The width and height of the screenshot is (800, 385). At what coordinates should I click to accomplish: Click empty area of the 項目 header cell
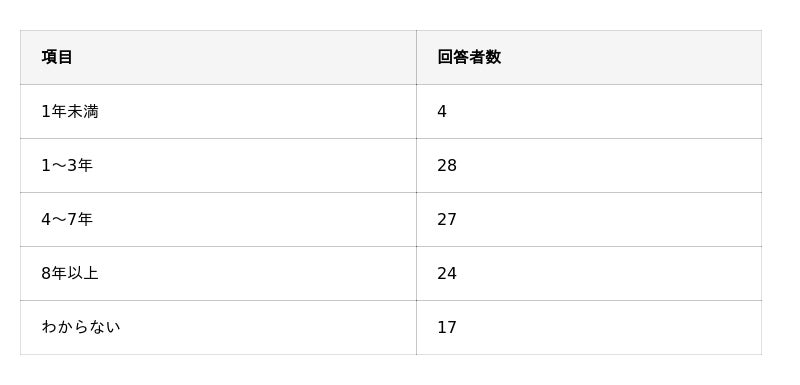click(x=245, y=57)
